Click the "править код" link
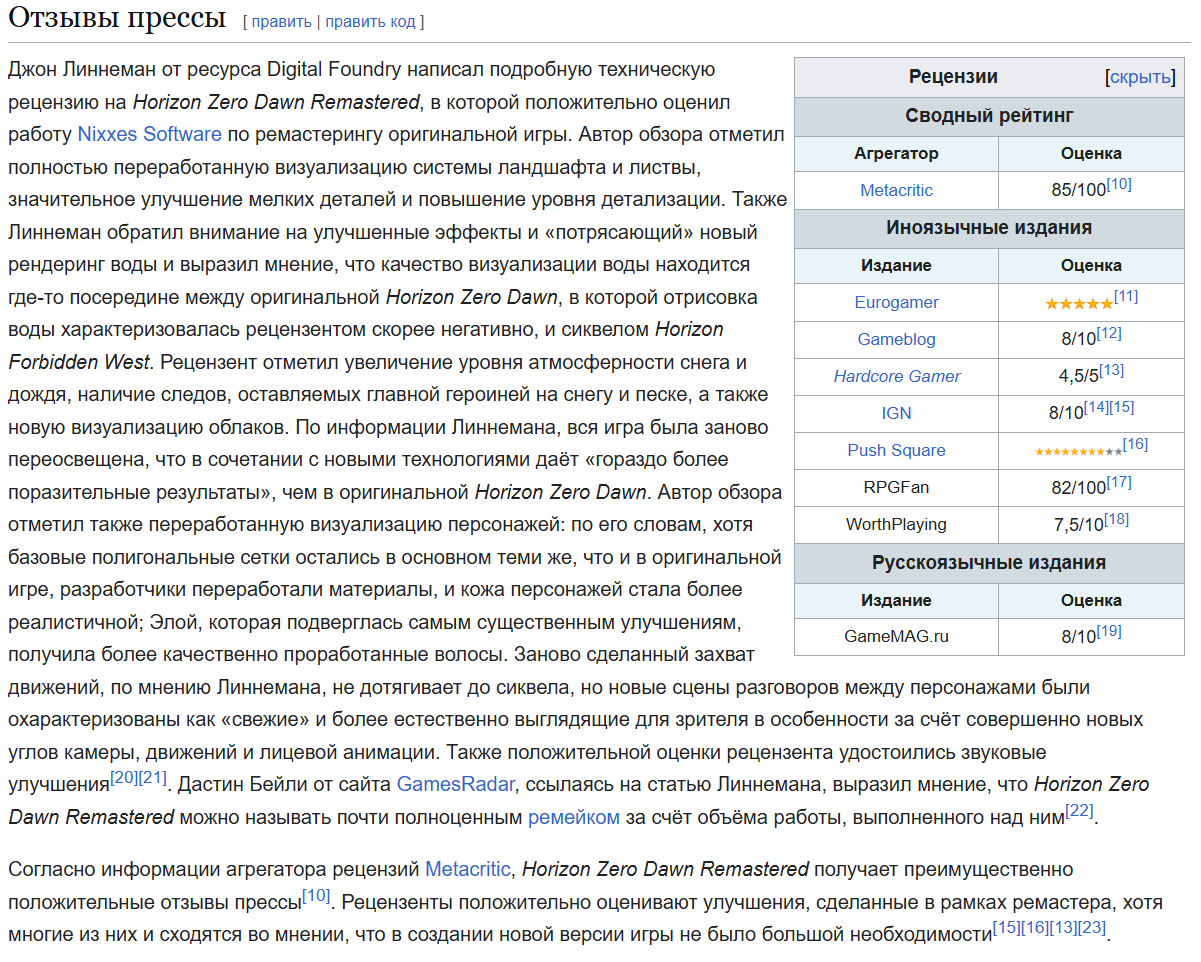 370,21
